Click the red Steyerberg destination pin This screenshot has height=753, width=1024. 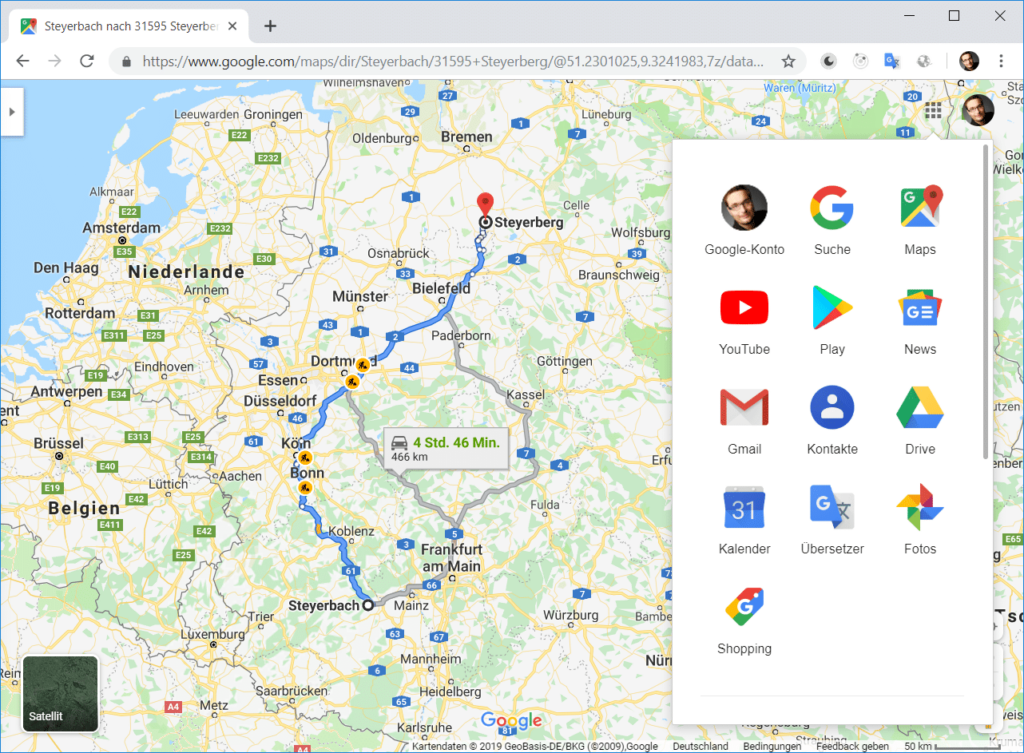[485, 204]
